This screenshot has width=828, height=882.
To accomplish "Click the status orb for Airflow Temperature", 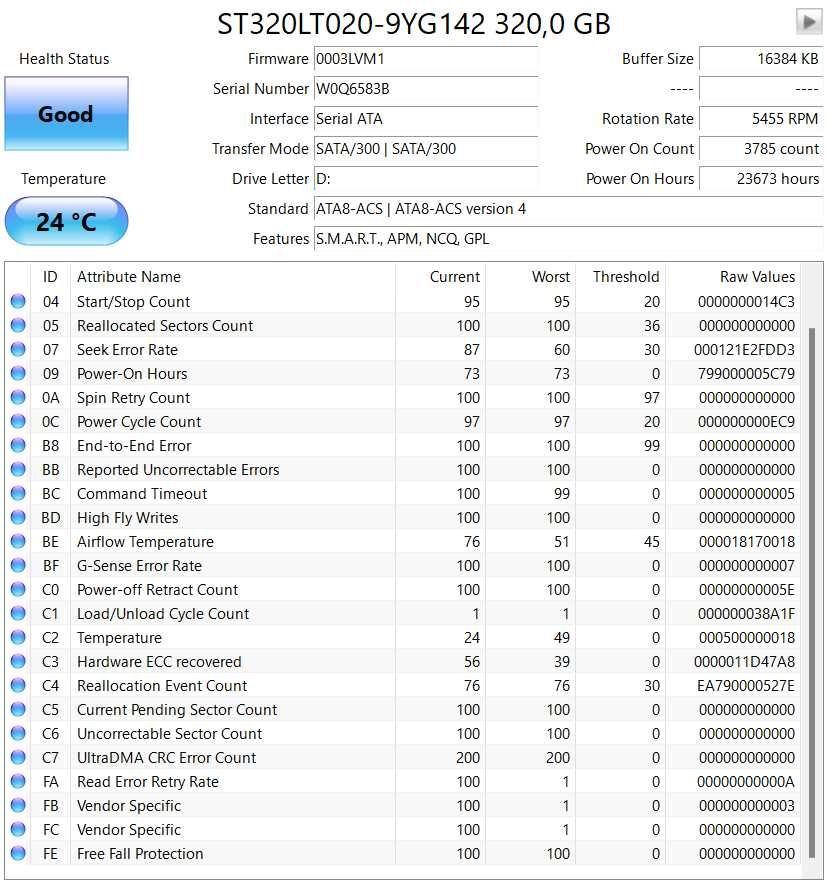I will (18, 541).
